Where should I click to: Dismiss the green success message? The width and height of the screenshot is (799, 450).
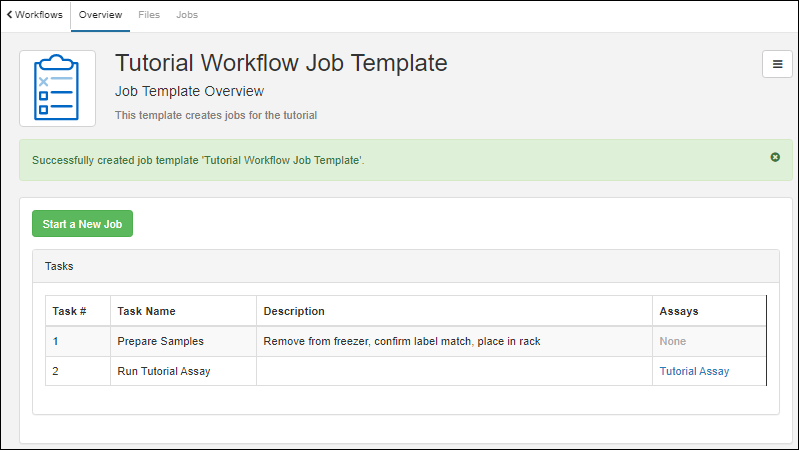pos(775,157)
